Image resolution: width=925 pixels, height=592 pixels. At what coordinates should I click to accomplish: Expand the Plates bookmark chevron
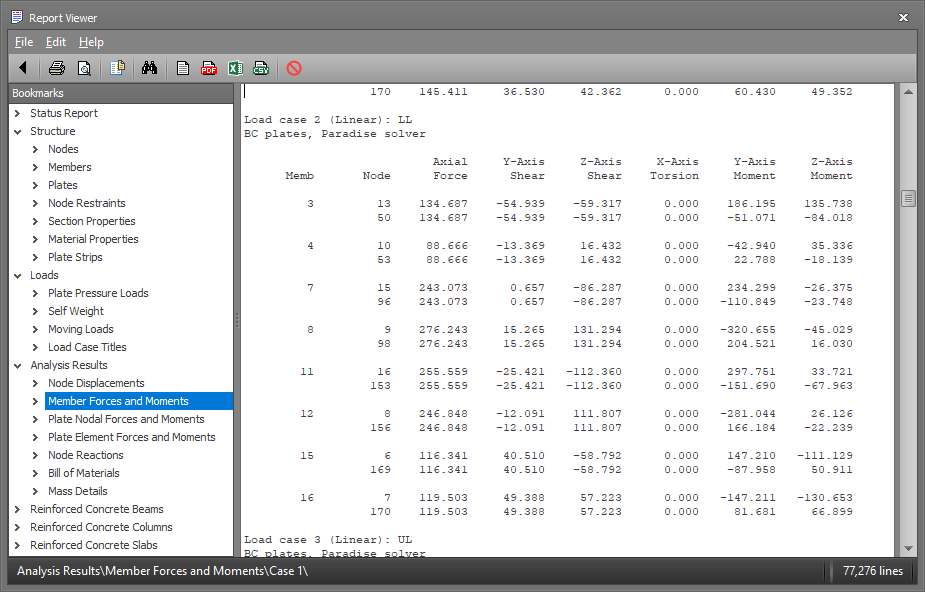35,185
